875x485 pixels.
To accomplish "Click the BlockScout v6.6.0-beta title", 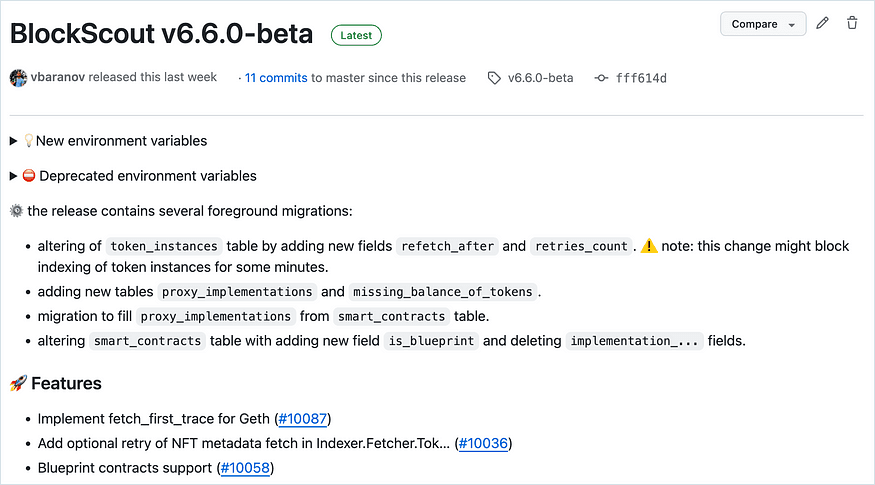I will coord(161,33).
